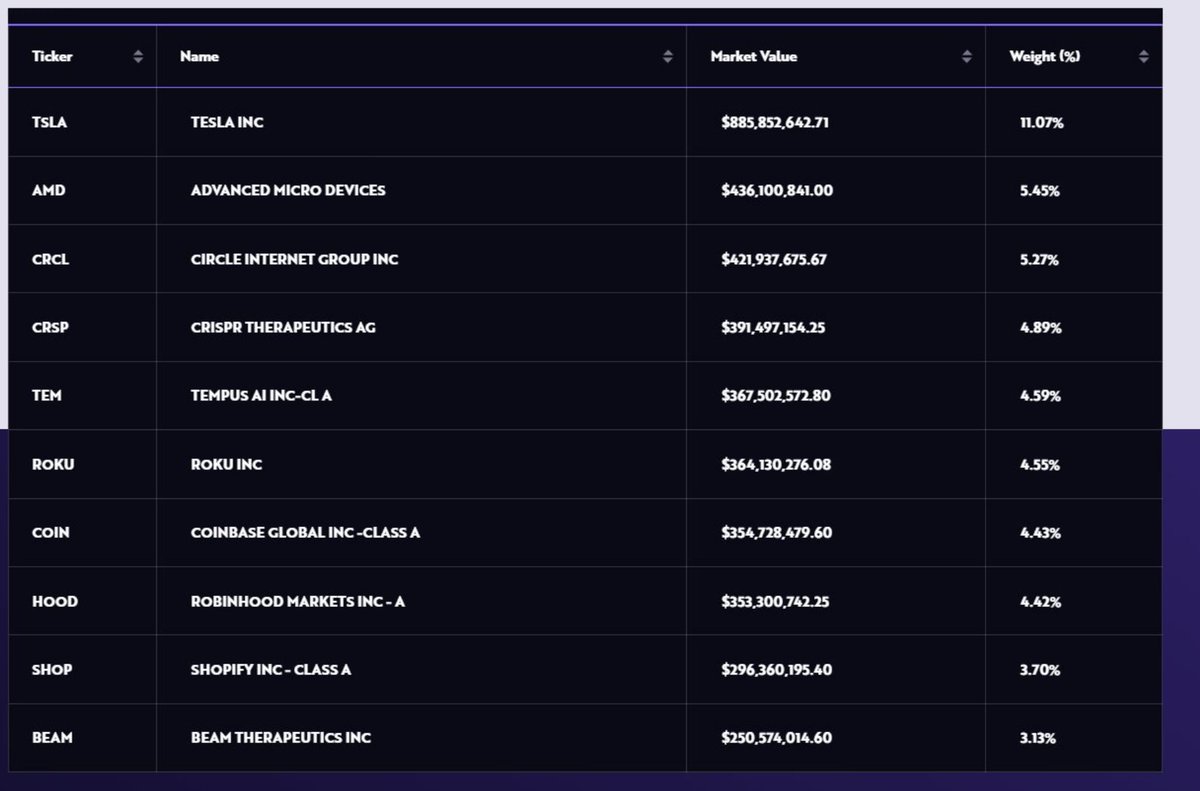Select market value $250,574,014.60
Image resolution: width=1200 pixels, height=791 pixels.
click(x=776, y=737)
